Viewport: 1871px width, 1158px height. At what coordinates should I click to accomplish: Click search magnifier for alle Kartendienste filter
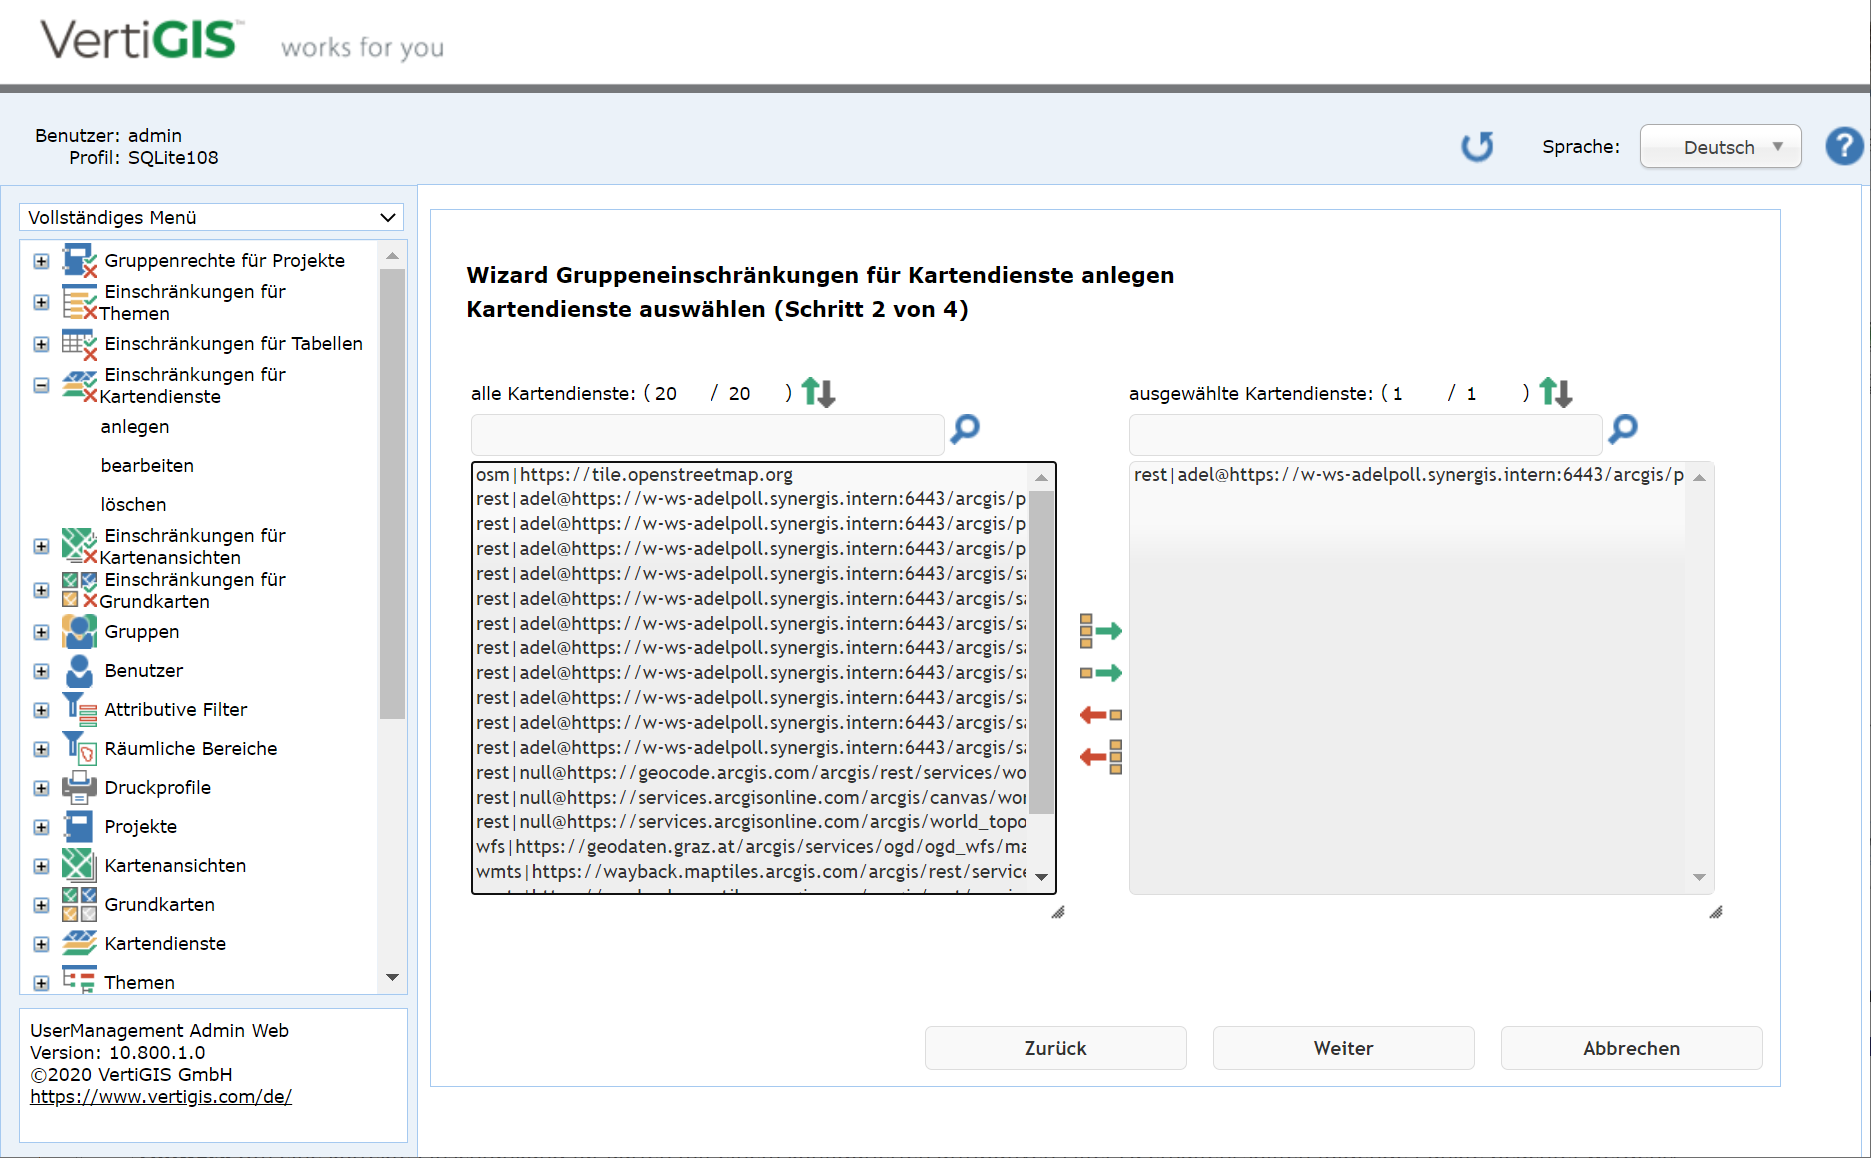click(965, 430)
